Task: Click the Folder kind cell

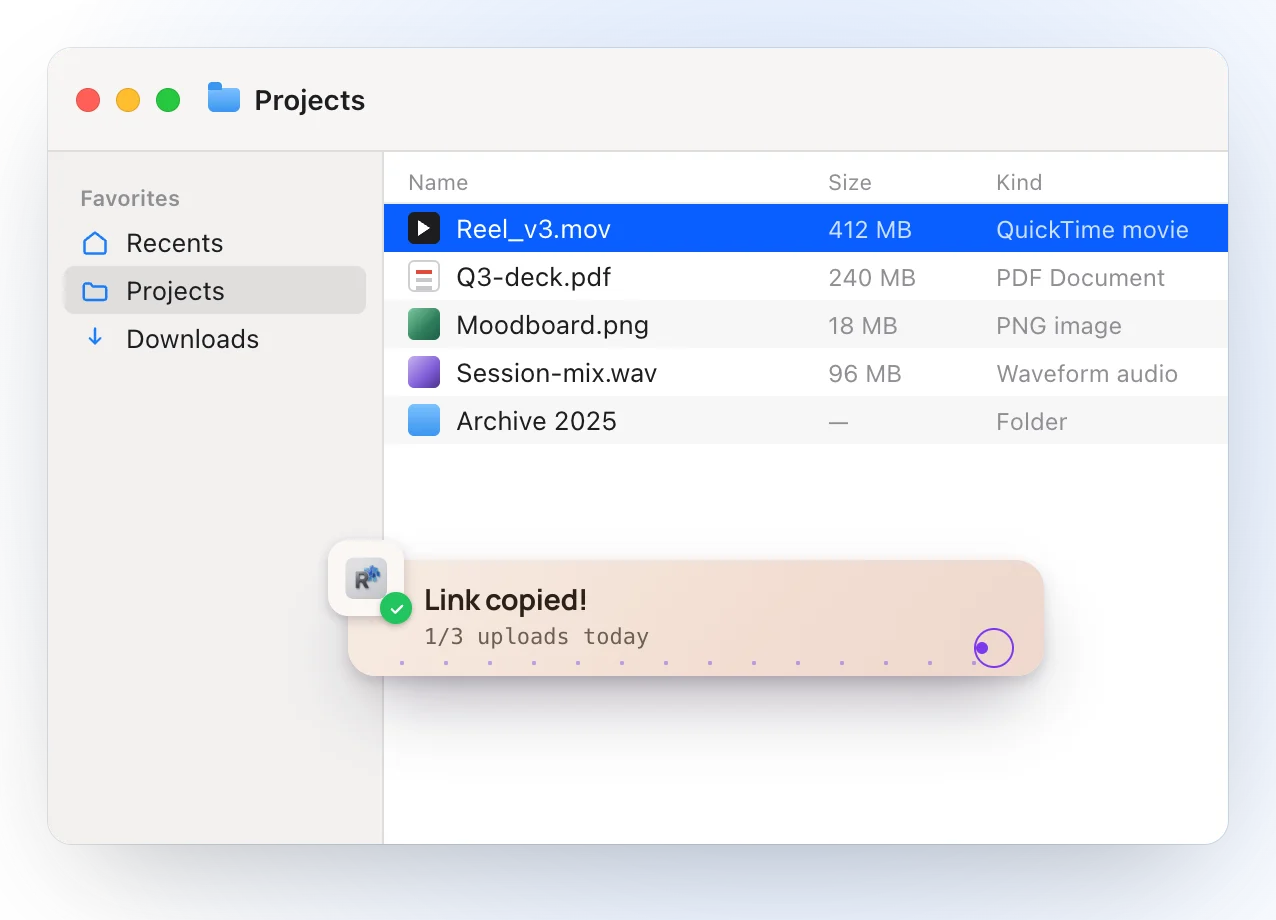Action: coord(1032,422)
